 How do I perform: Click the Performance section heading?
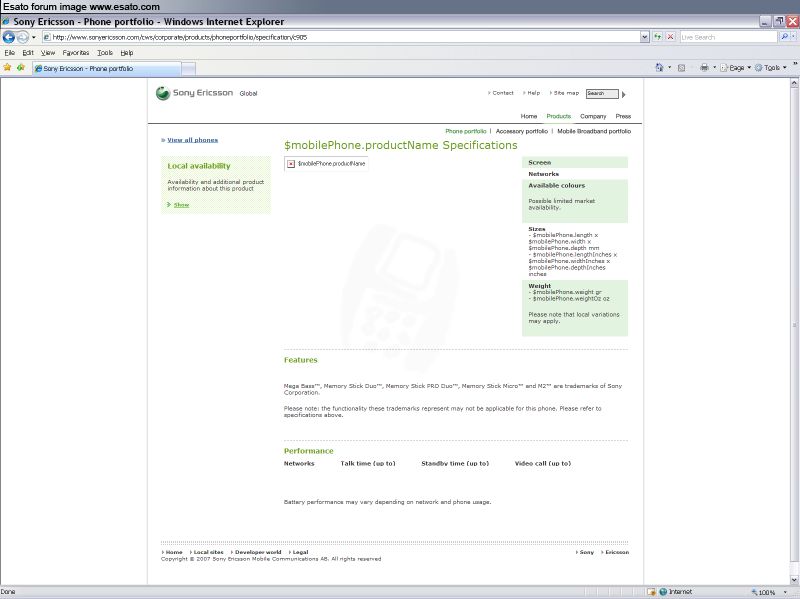click(x=308, y=451)
